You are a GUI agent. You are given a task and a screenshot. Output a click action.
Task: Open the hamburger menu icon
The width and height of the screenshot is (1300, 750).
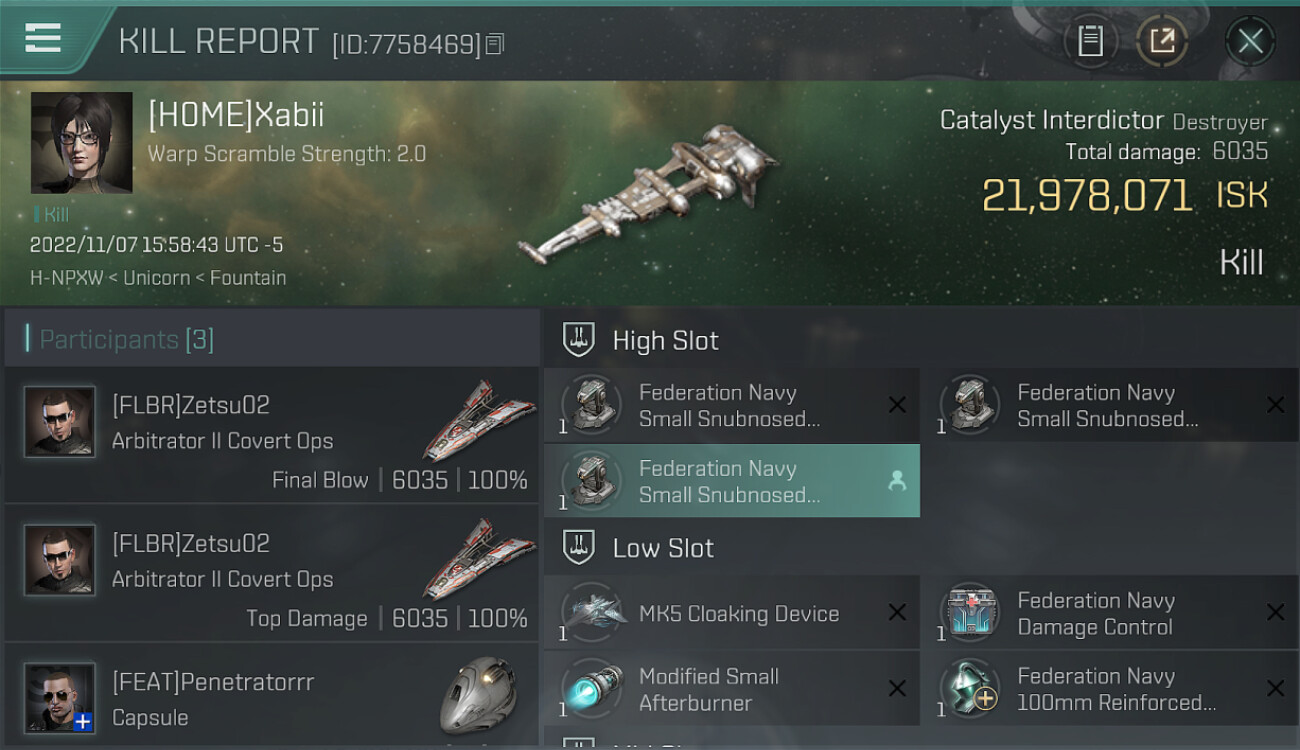42,38
